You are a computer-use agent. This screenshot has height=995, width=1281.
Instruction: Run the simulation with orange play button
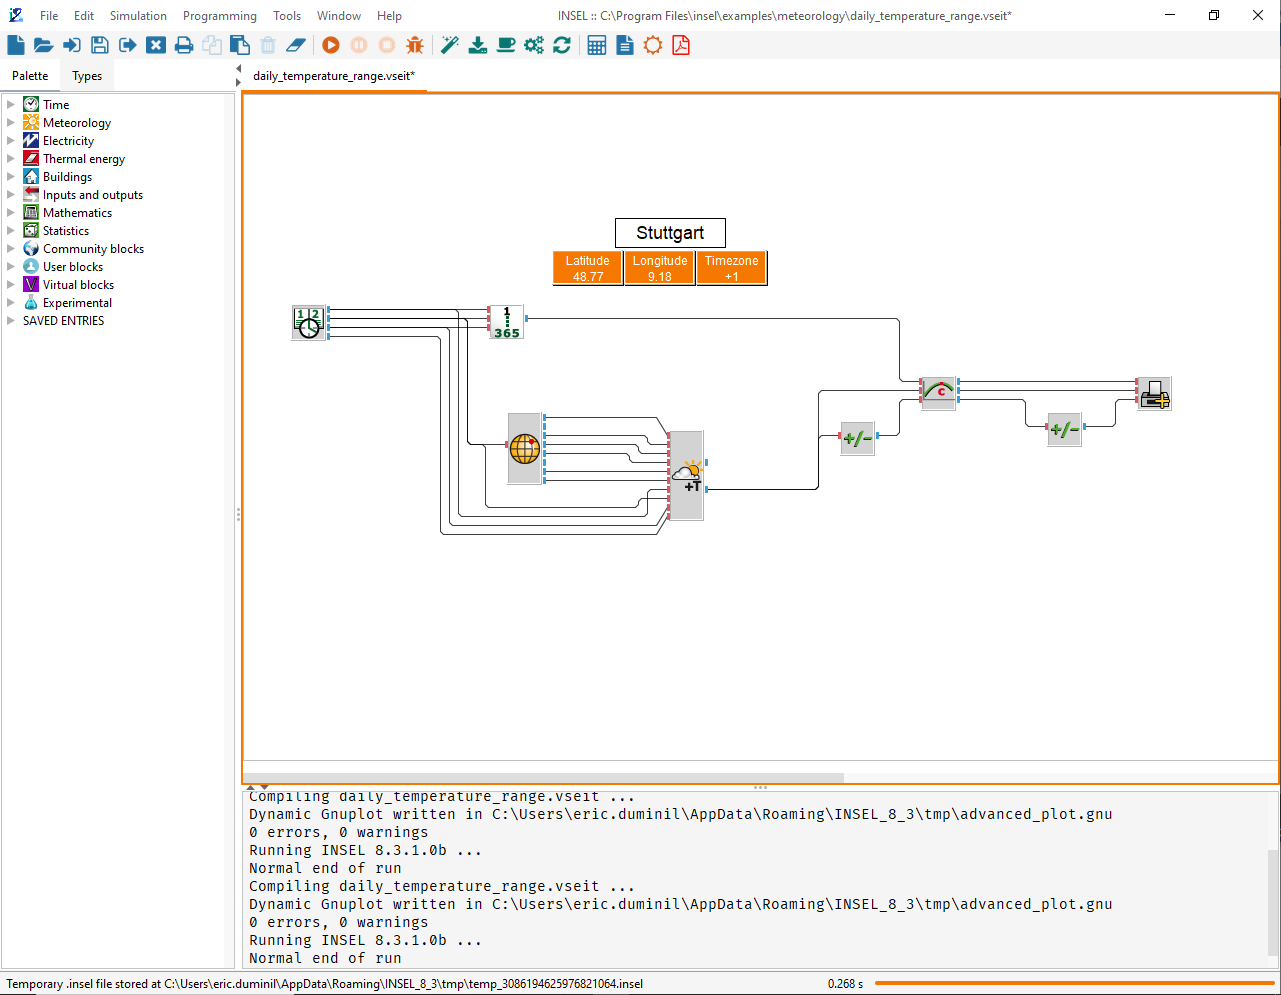click(331, 45)
